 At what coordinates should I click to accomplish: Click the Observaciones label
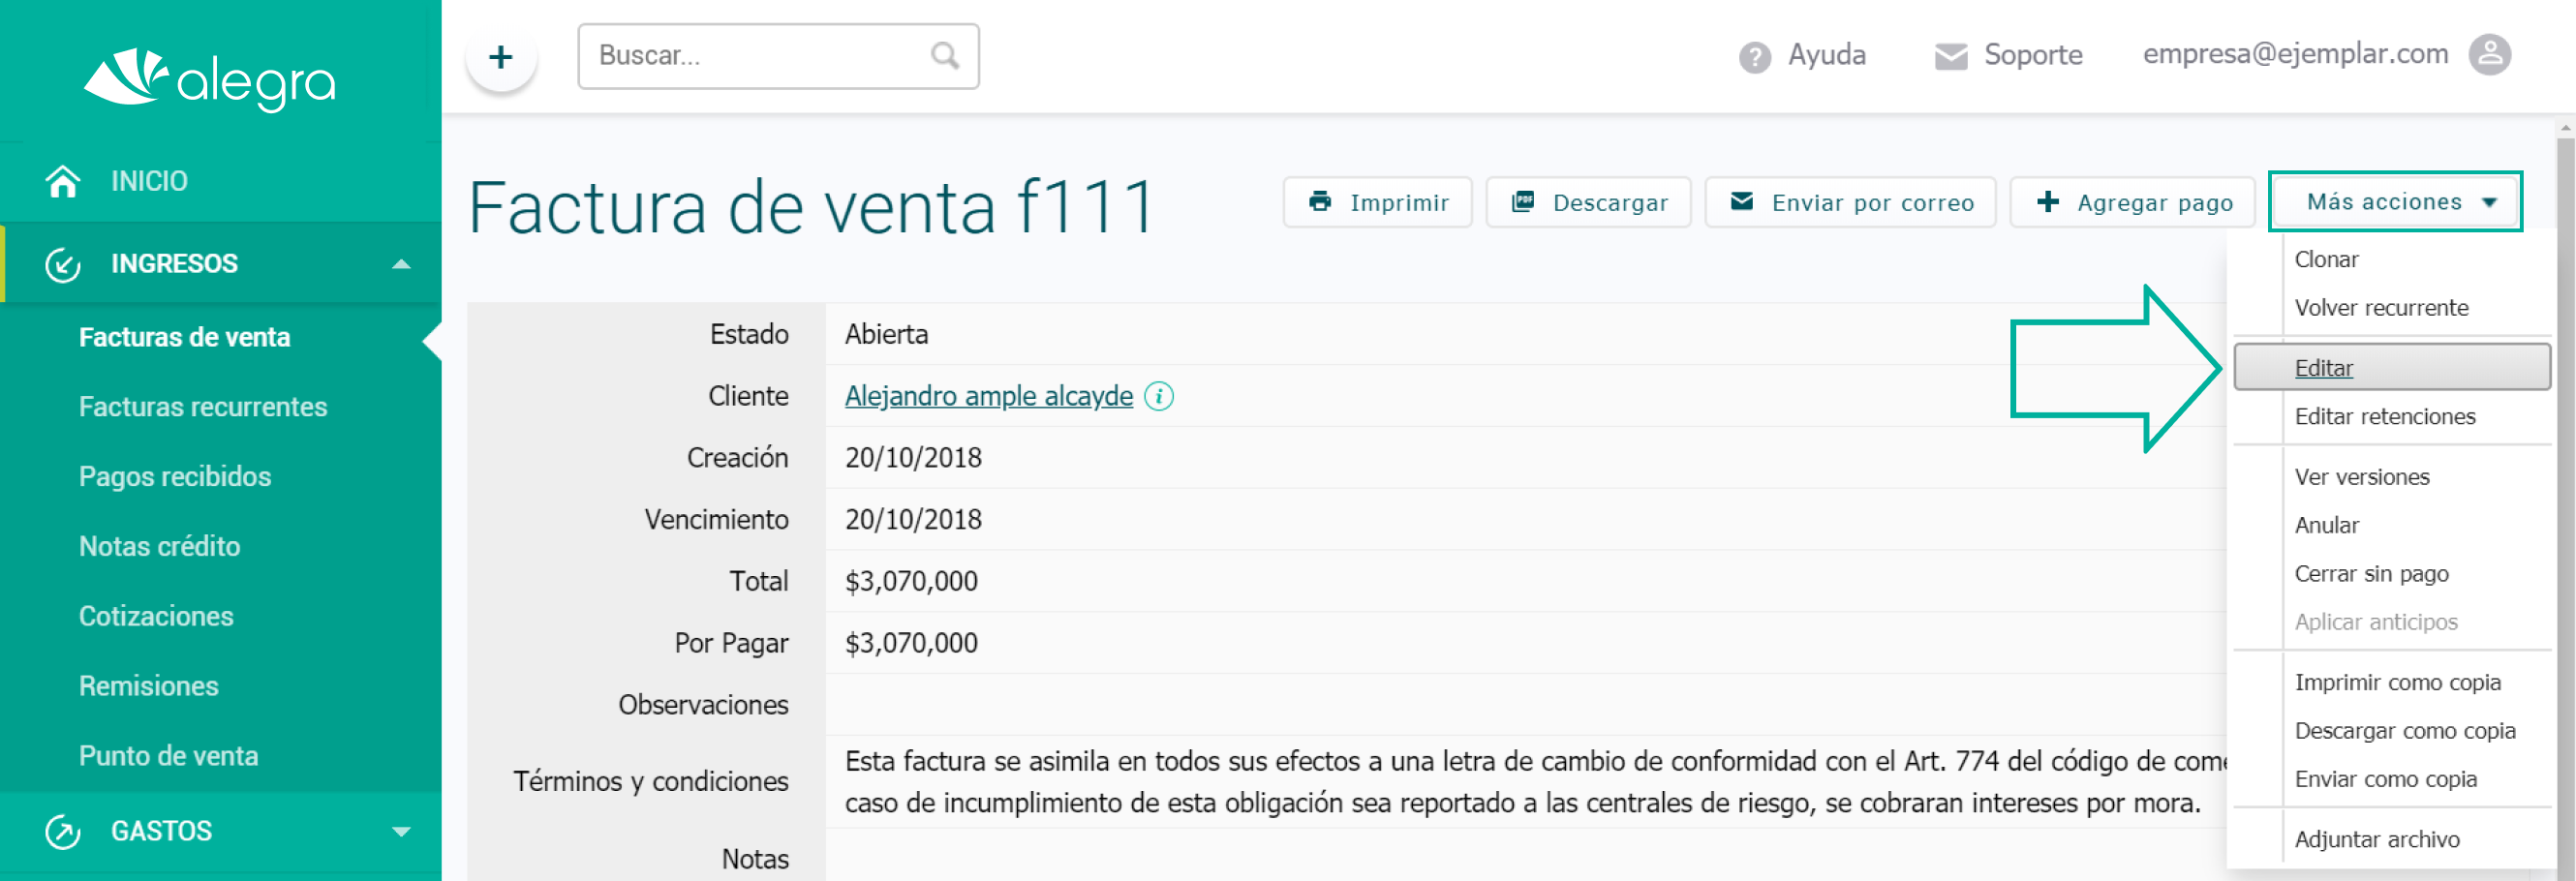coord(703,705)
